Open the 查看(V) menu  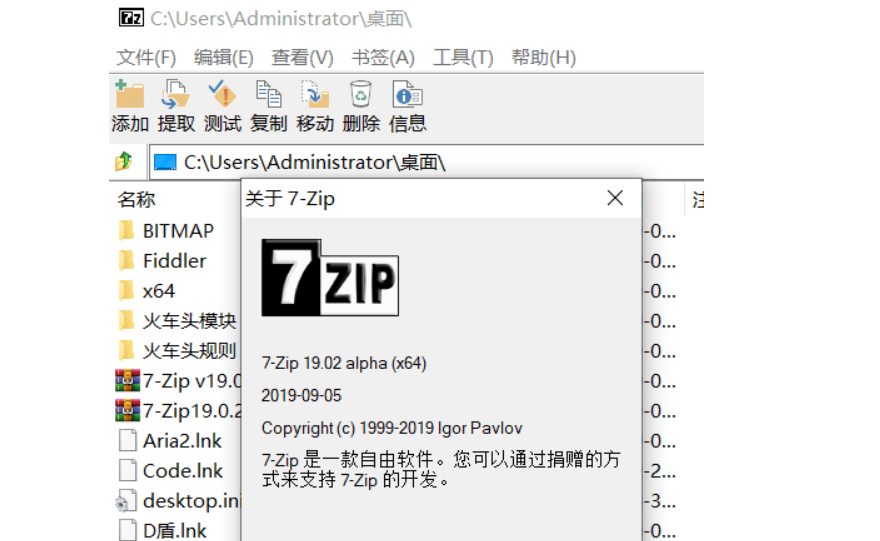point(302,57)
